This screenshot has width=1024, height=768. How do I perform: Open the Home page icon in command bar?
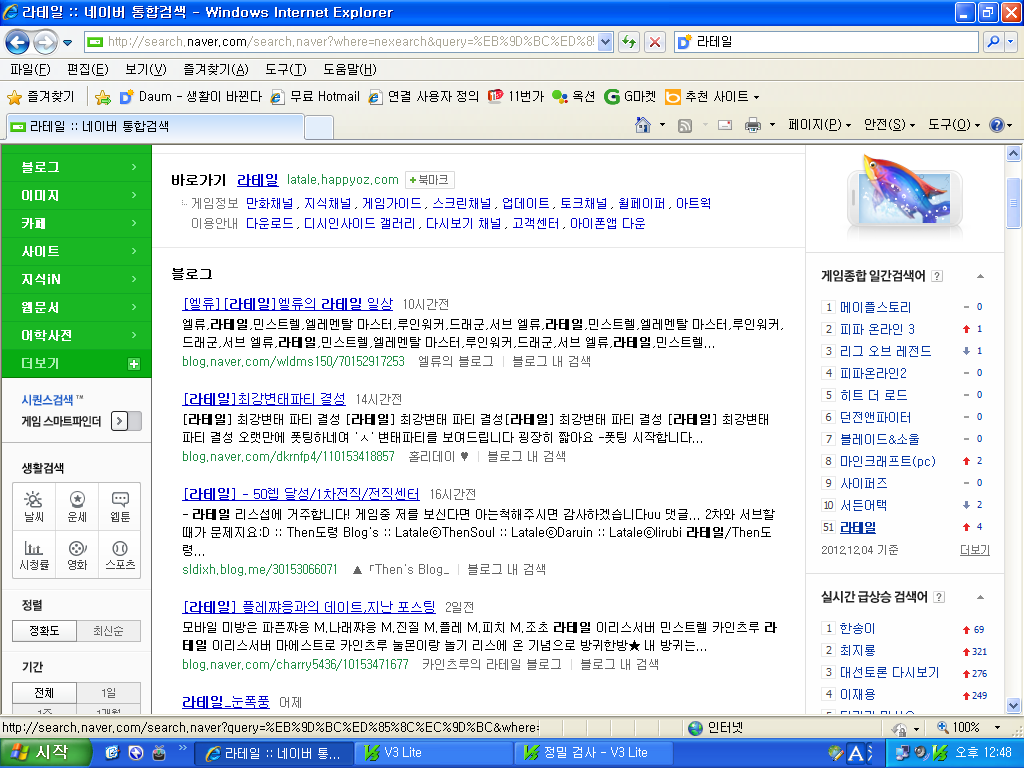click(643, 125)
